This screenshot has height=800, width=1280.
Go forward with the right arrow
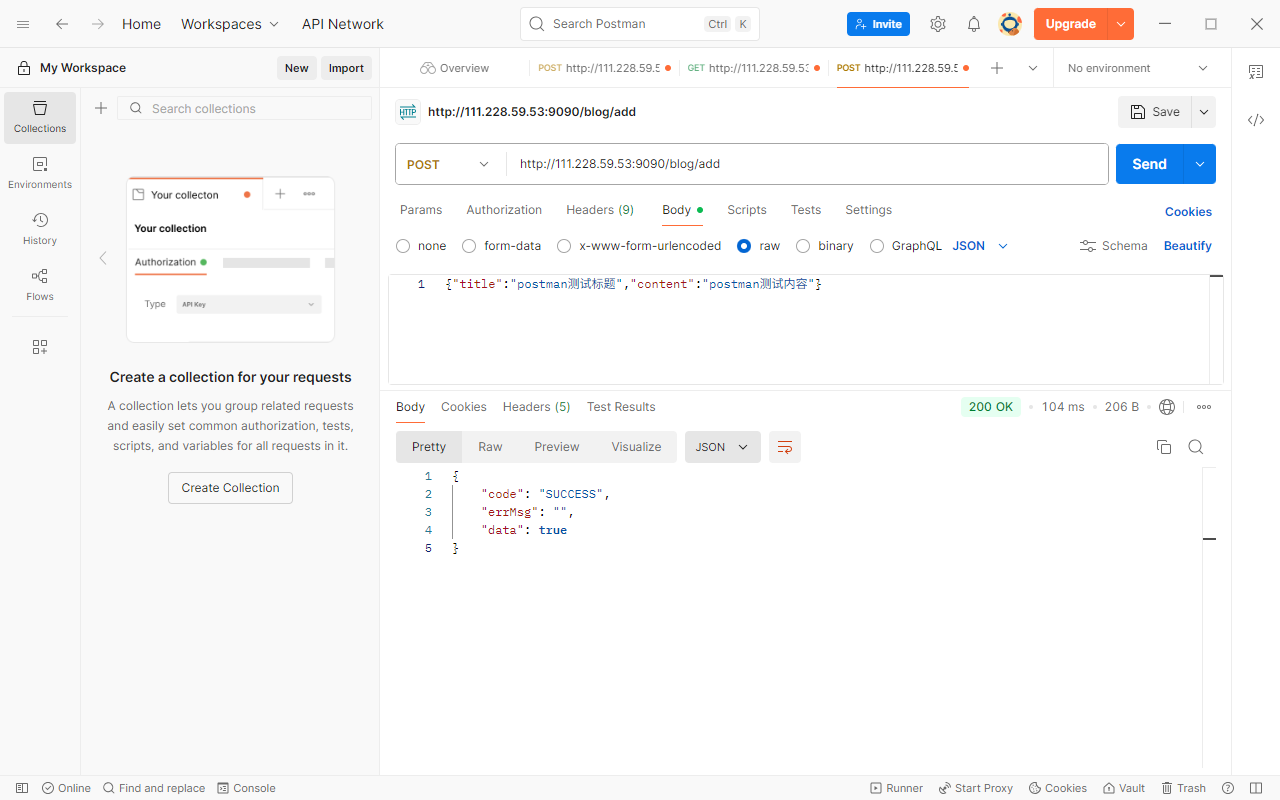tap(97, 24)
